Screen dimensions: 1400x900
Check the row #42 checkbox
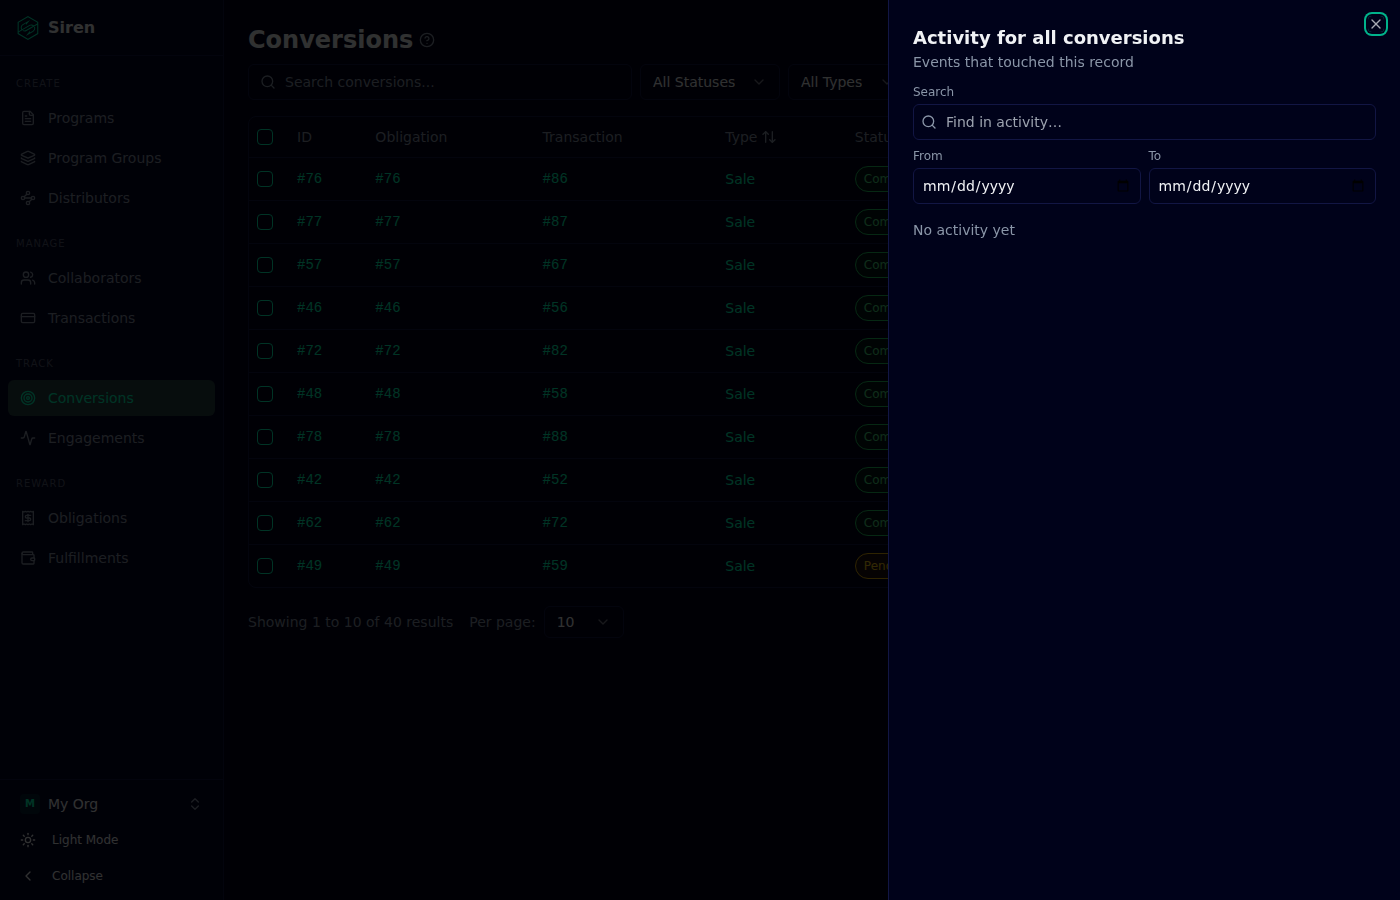tap(265, 480)
